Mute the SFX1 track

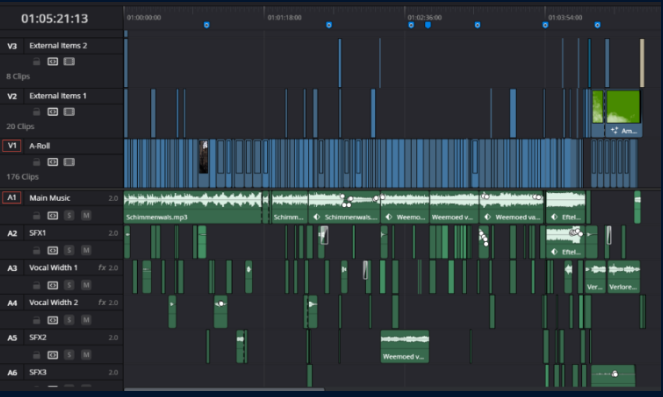click(x=86, y=250)
